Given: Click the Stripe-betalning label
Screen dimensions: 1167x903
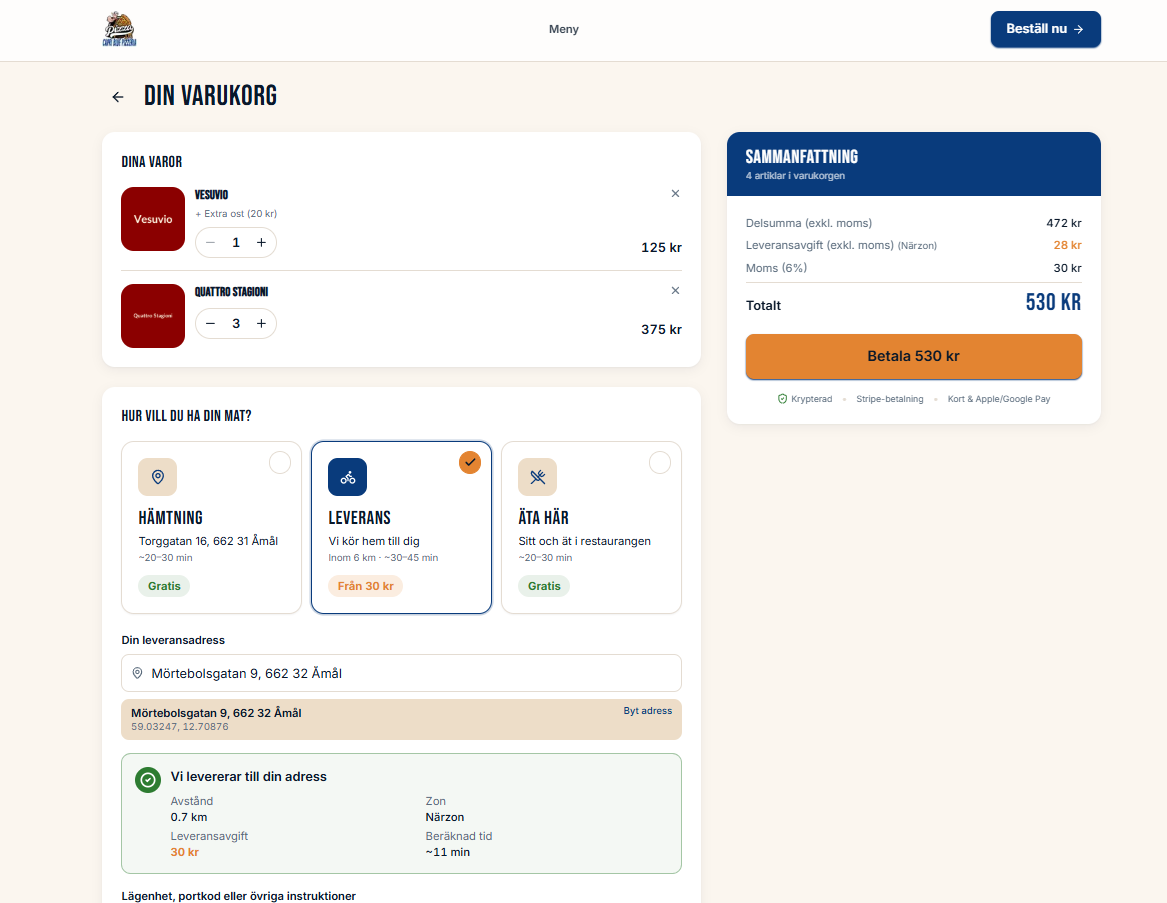Looking at the screenshot, I should click(x=889, y=399).
